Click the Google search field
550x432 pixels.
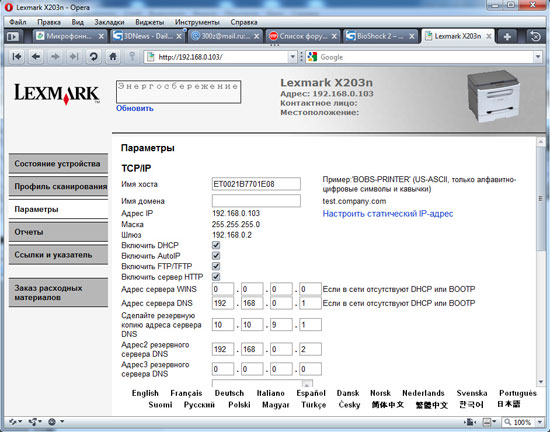425,57
